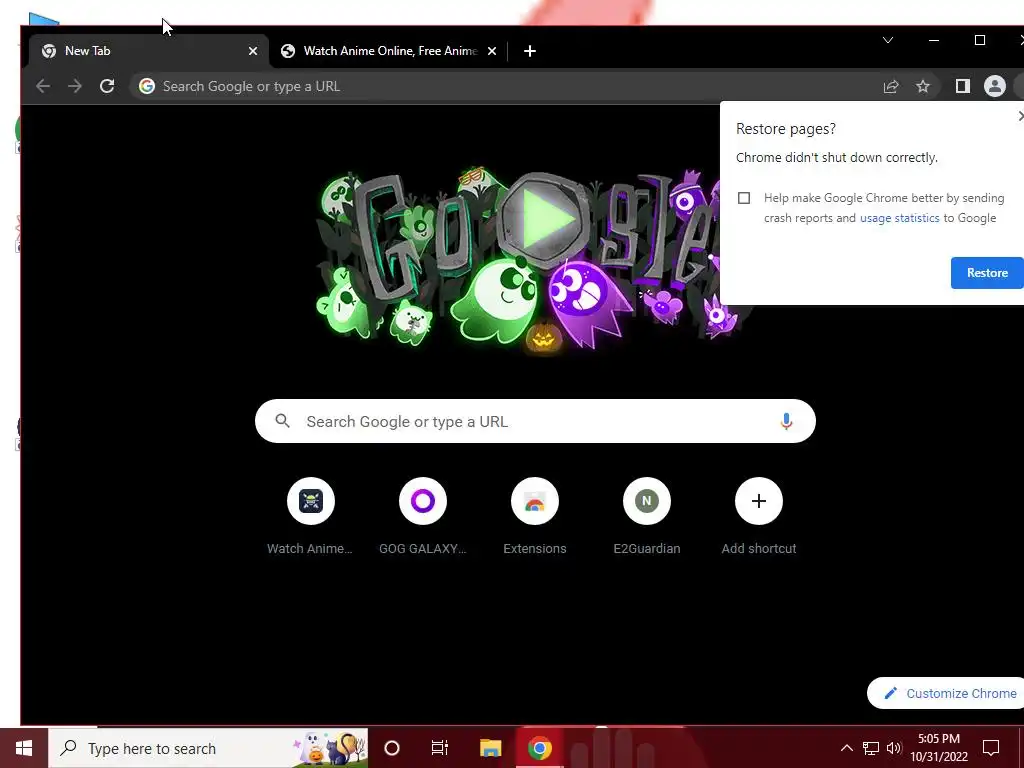
Task: Expand the tab search chevron
Action: point(888,40)
